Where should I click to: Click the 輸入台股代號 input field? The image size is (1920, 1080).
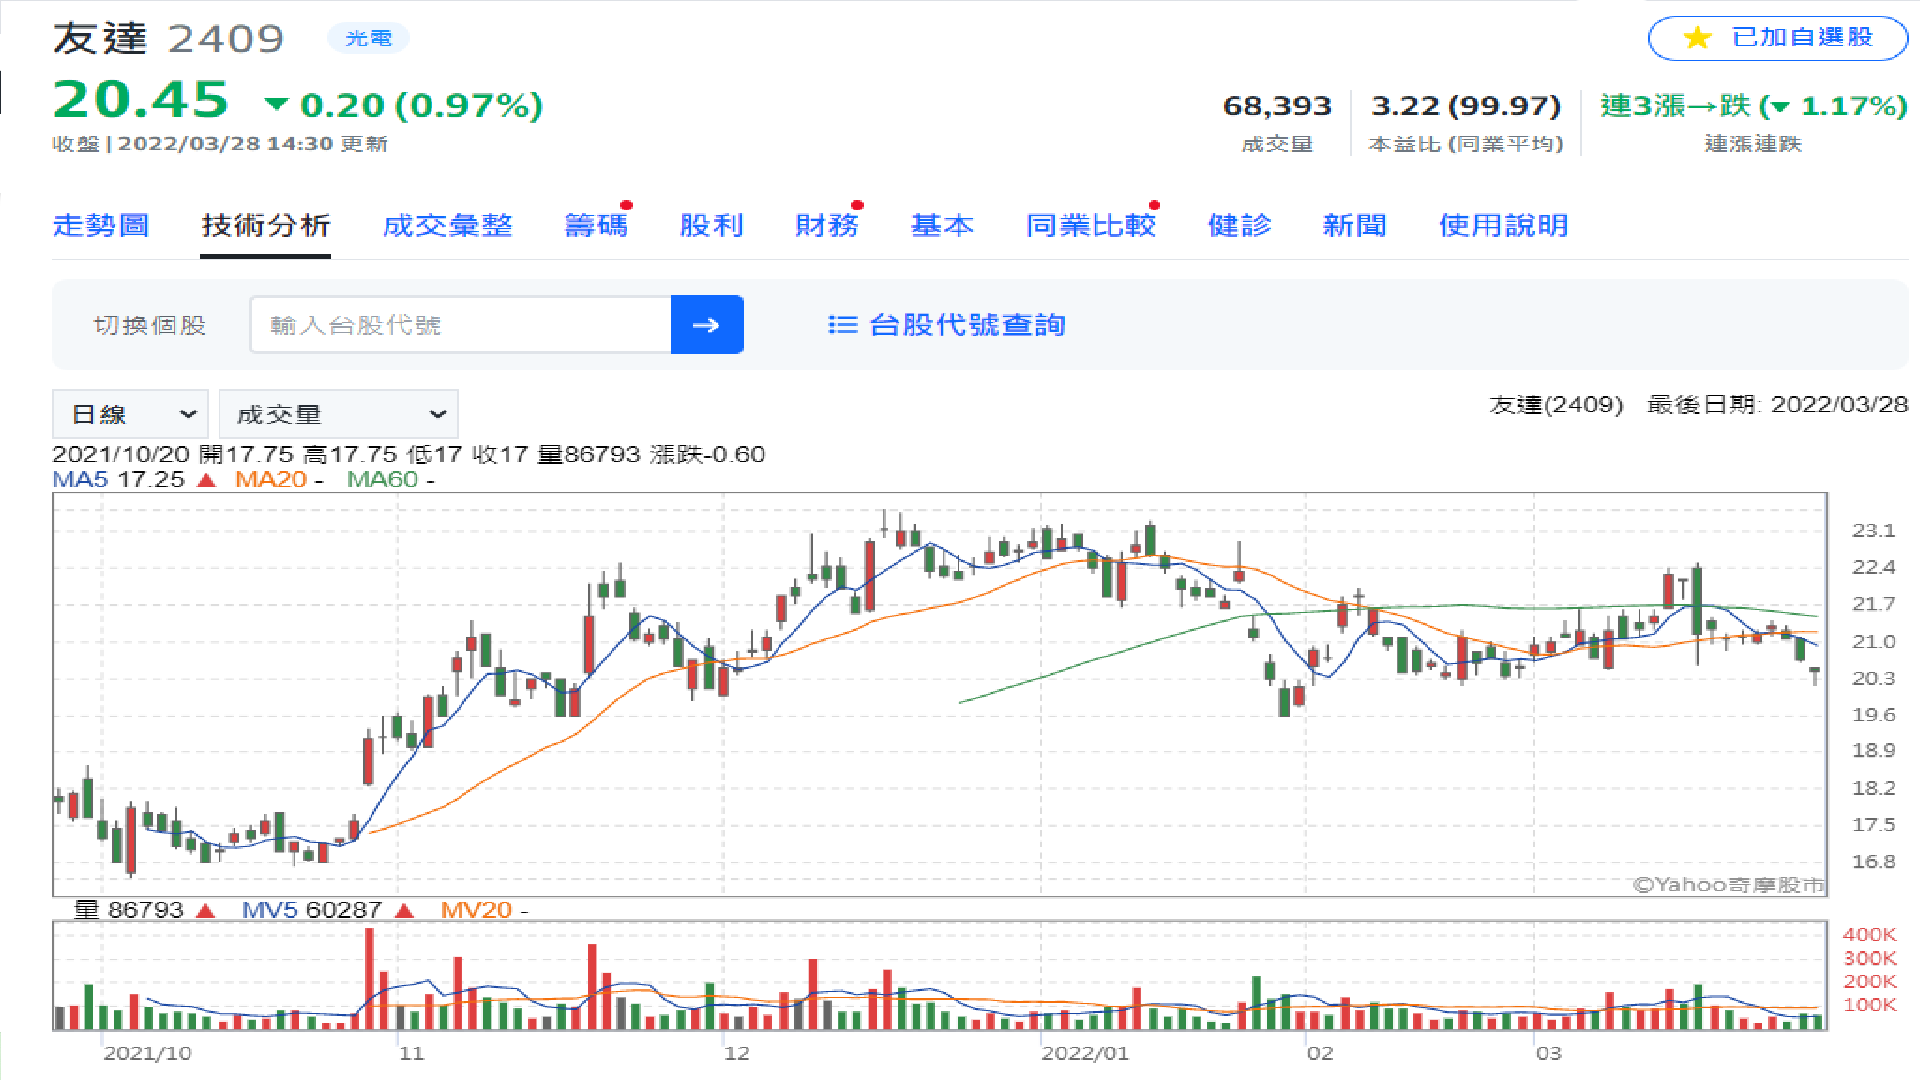(460, 325)
